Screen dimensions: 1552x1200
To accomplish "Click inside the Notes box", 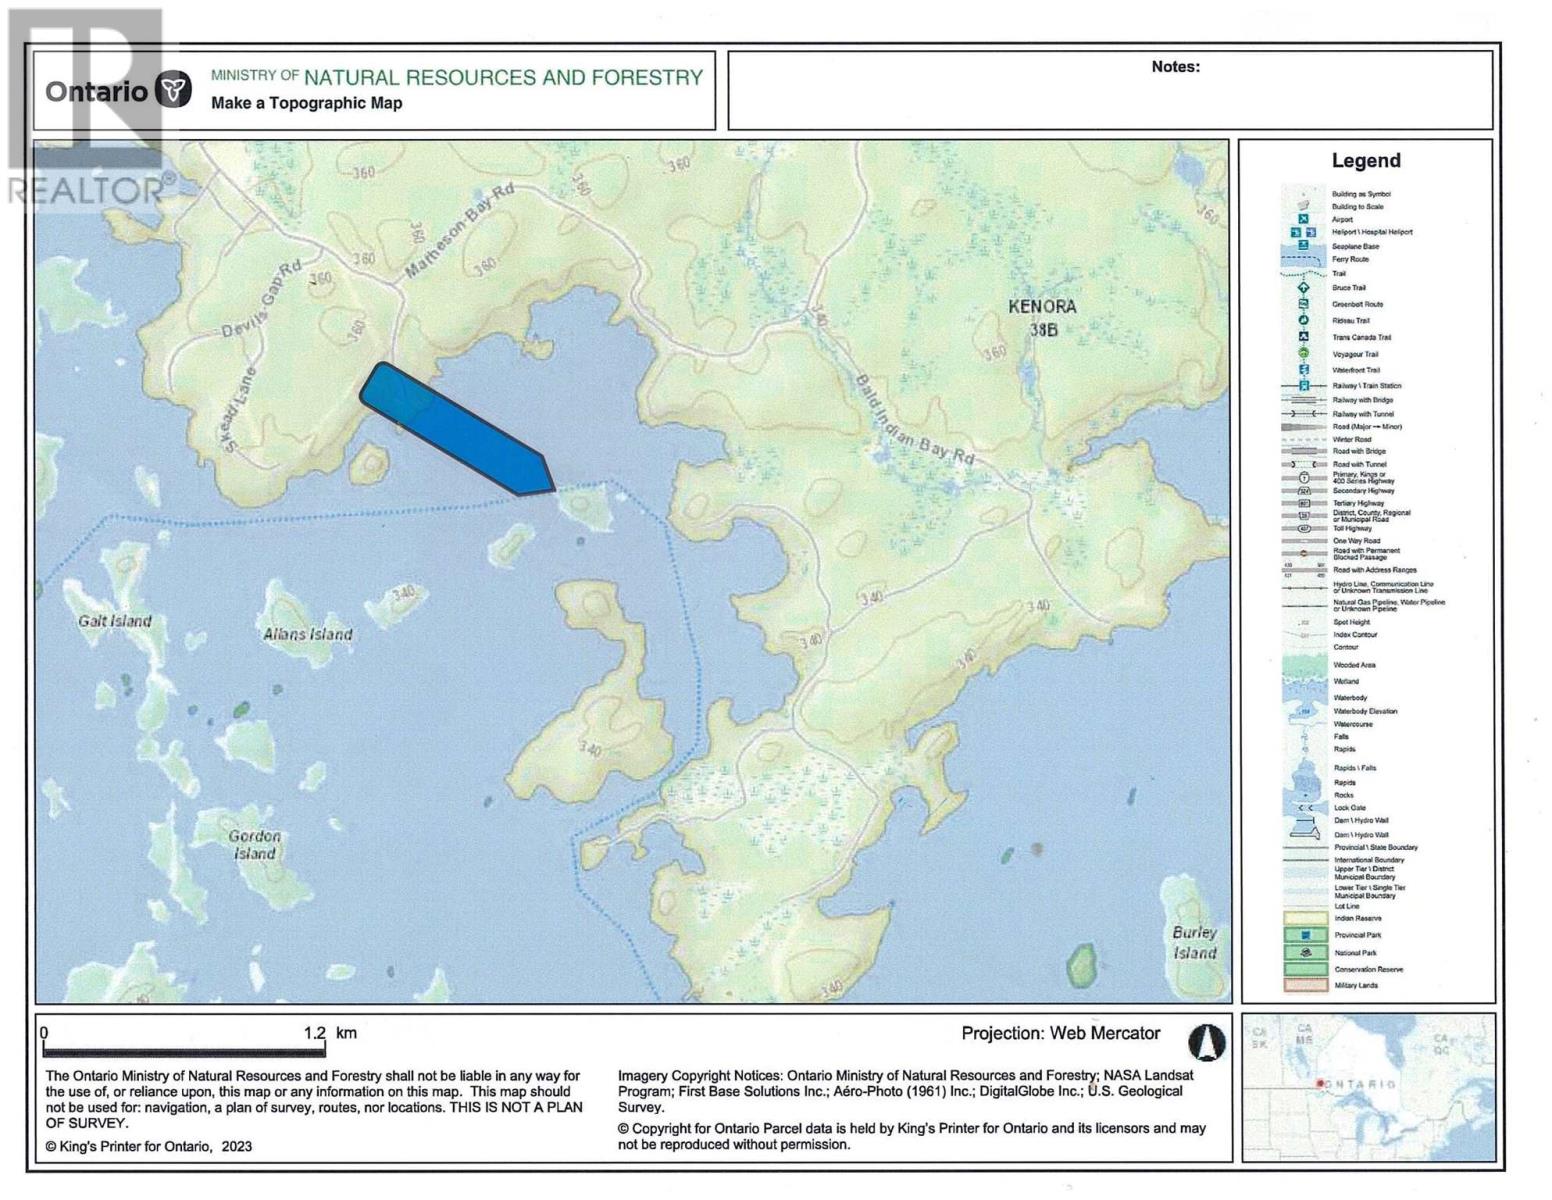I will pyautogui.click(x=1110, y=91).
